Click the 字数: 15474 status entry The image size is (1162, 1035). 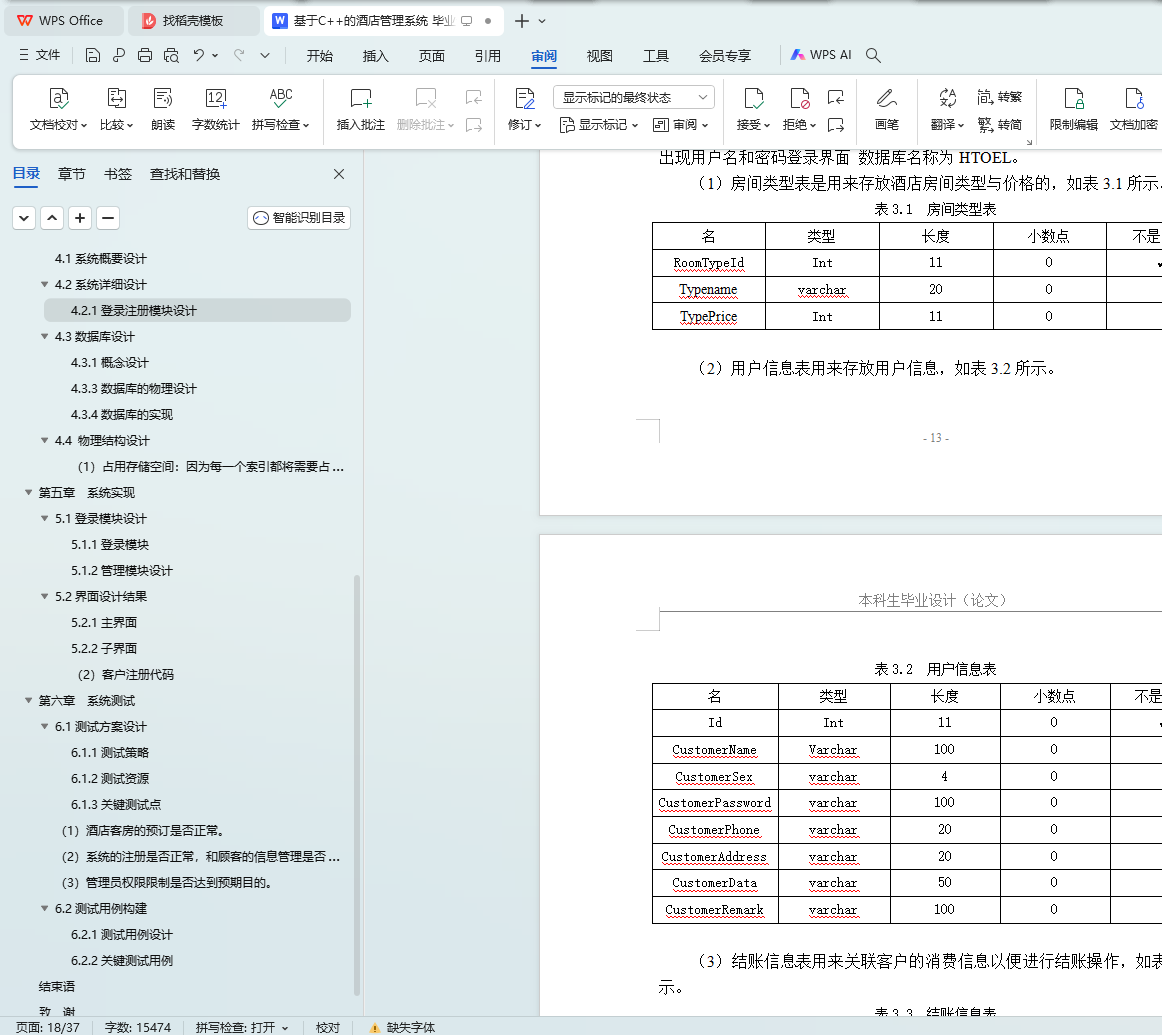click(x=138, y=1028)
